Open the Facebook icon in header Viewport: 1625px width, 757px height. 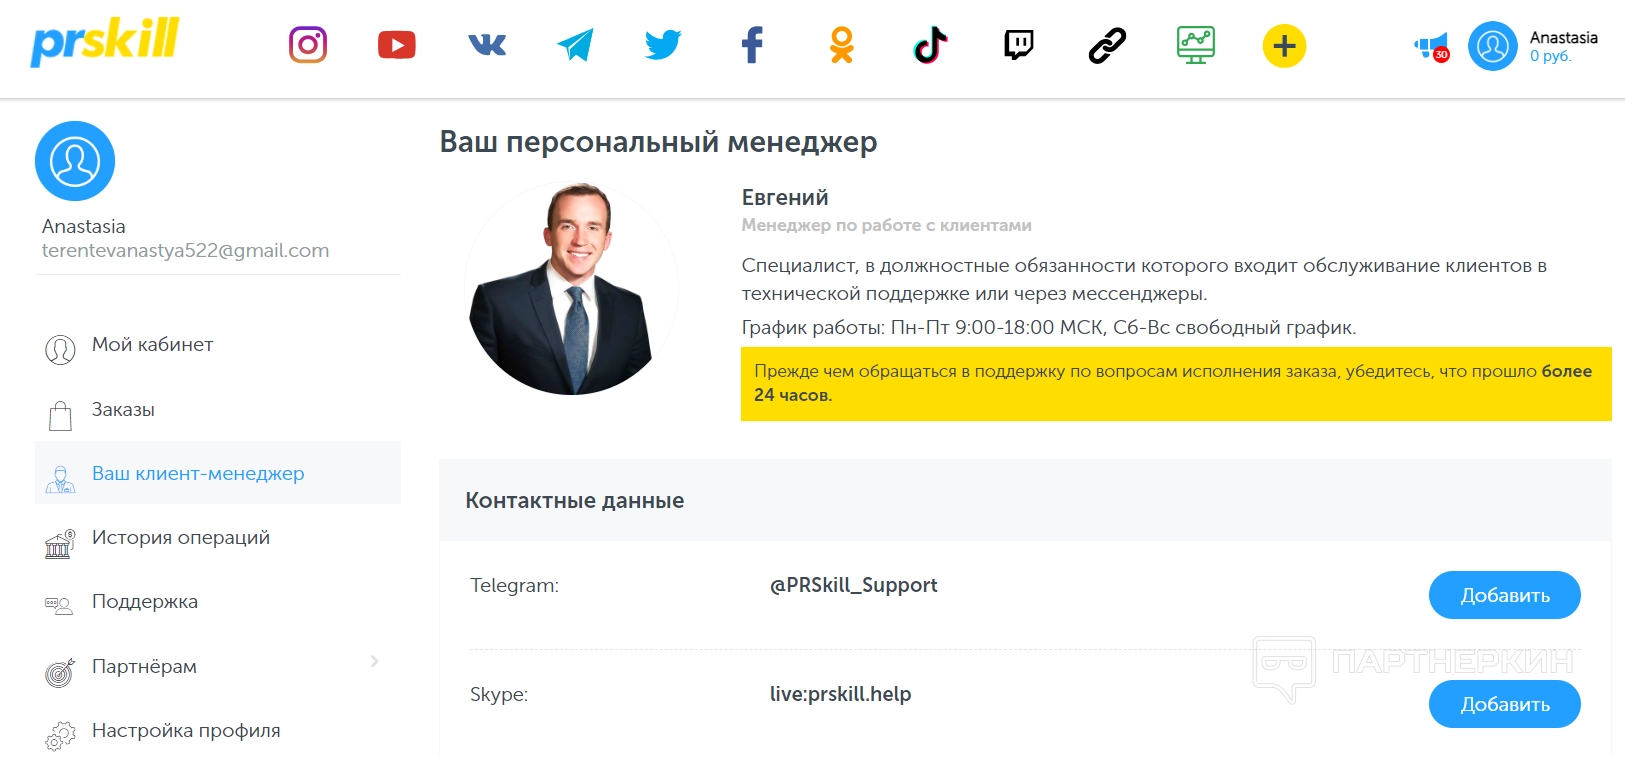(752, 45)
